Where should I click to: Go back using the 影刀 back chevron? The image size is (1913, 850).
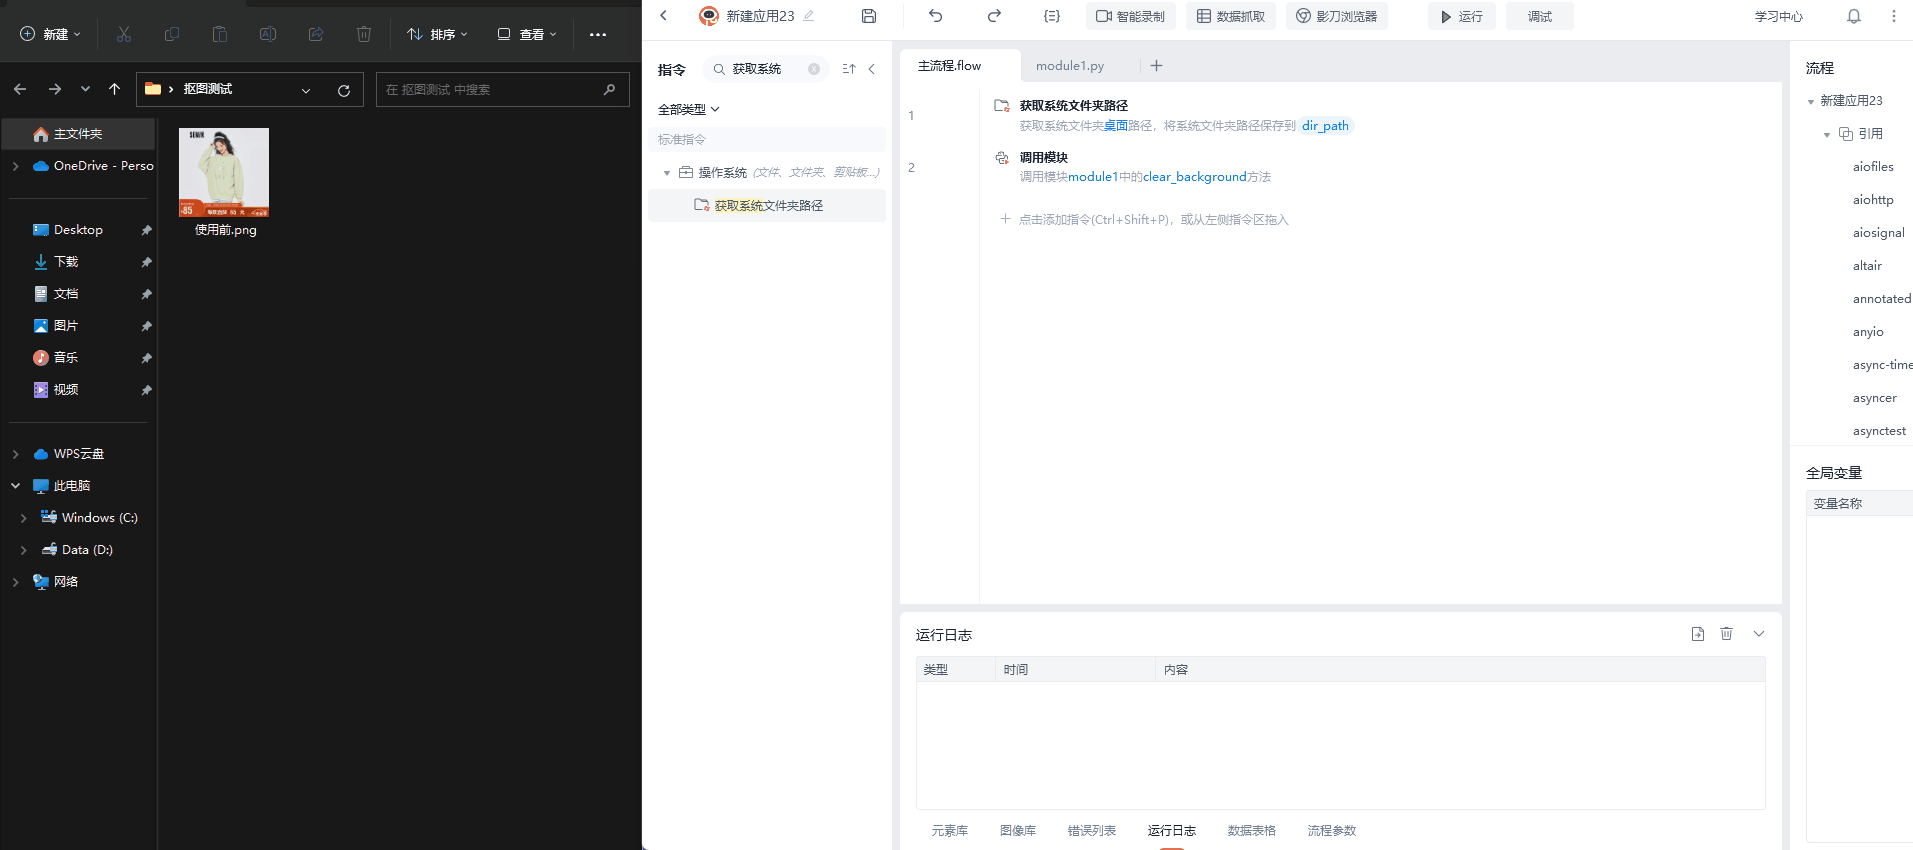663,16
